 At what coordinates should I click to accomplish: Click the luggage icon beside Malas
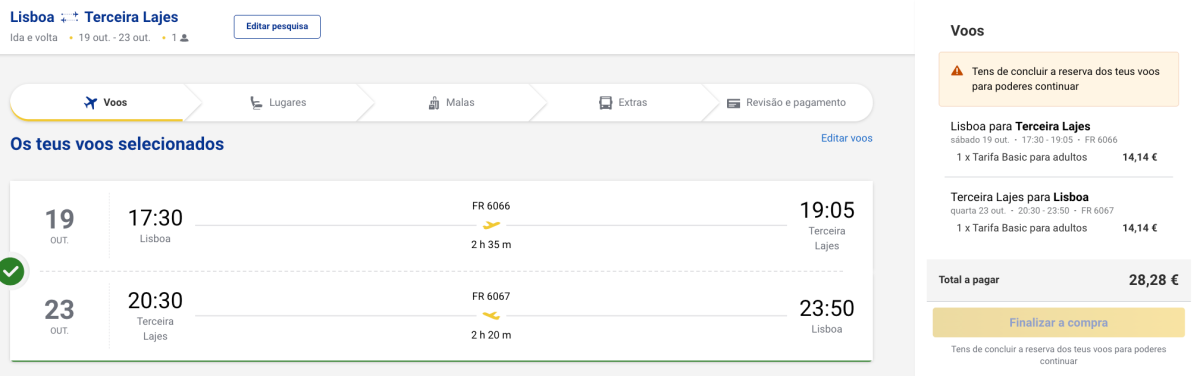pos(434,103)
